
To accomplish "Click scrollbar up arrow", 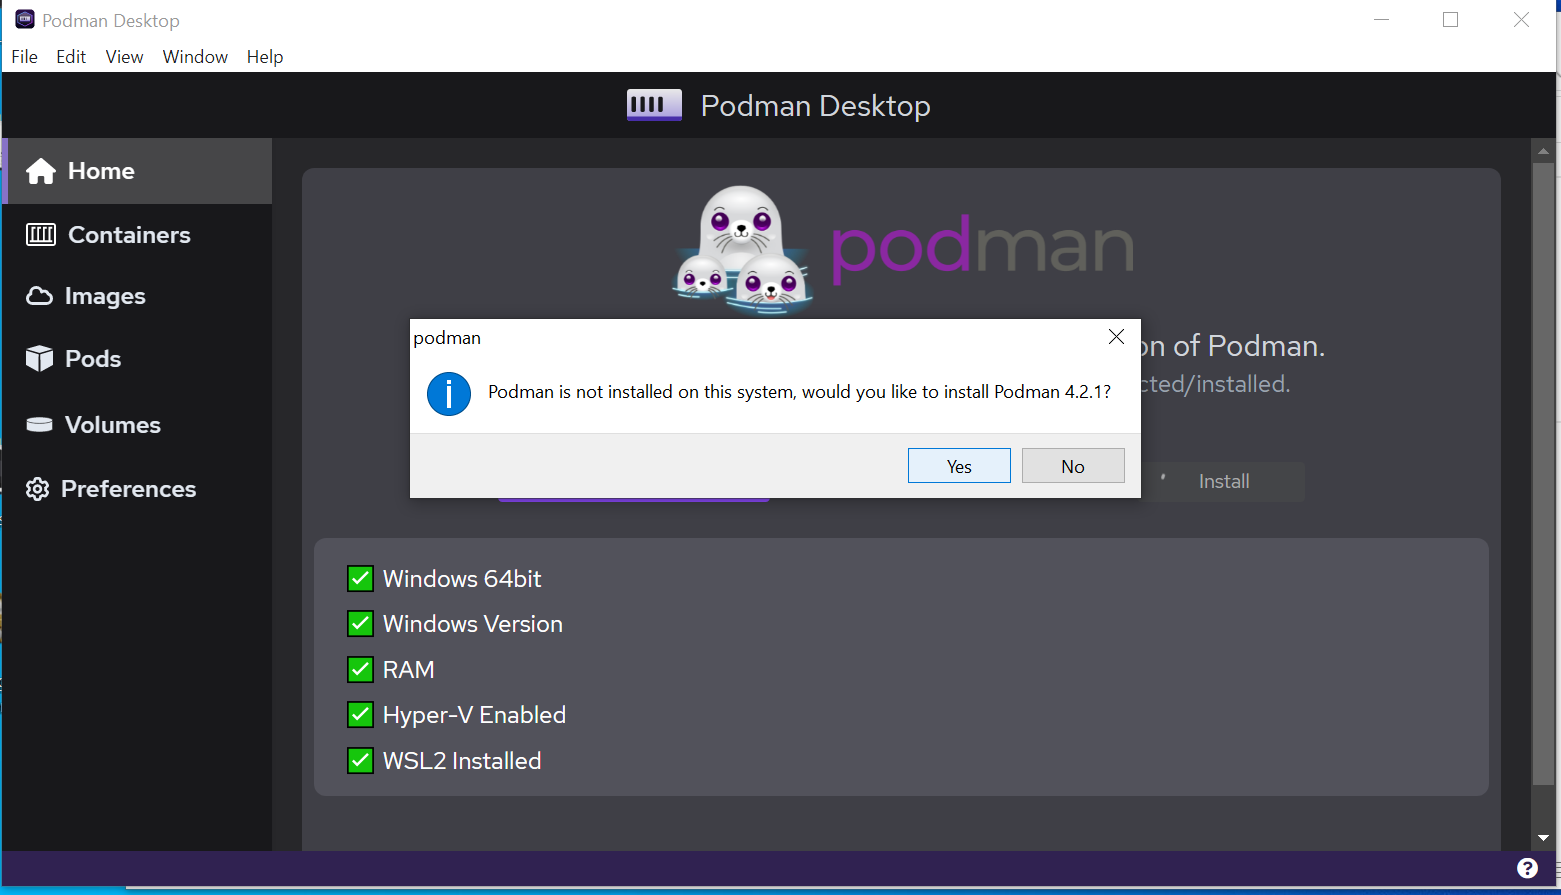I will 1543,152.
